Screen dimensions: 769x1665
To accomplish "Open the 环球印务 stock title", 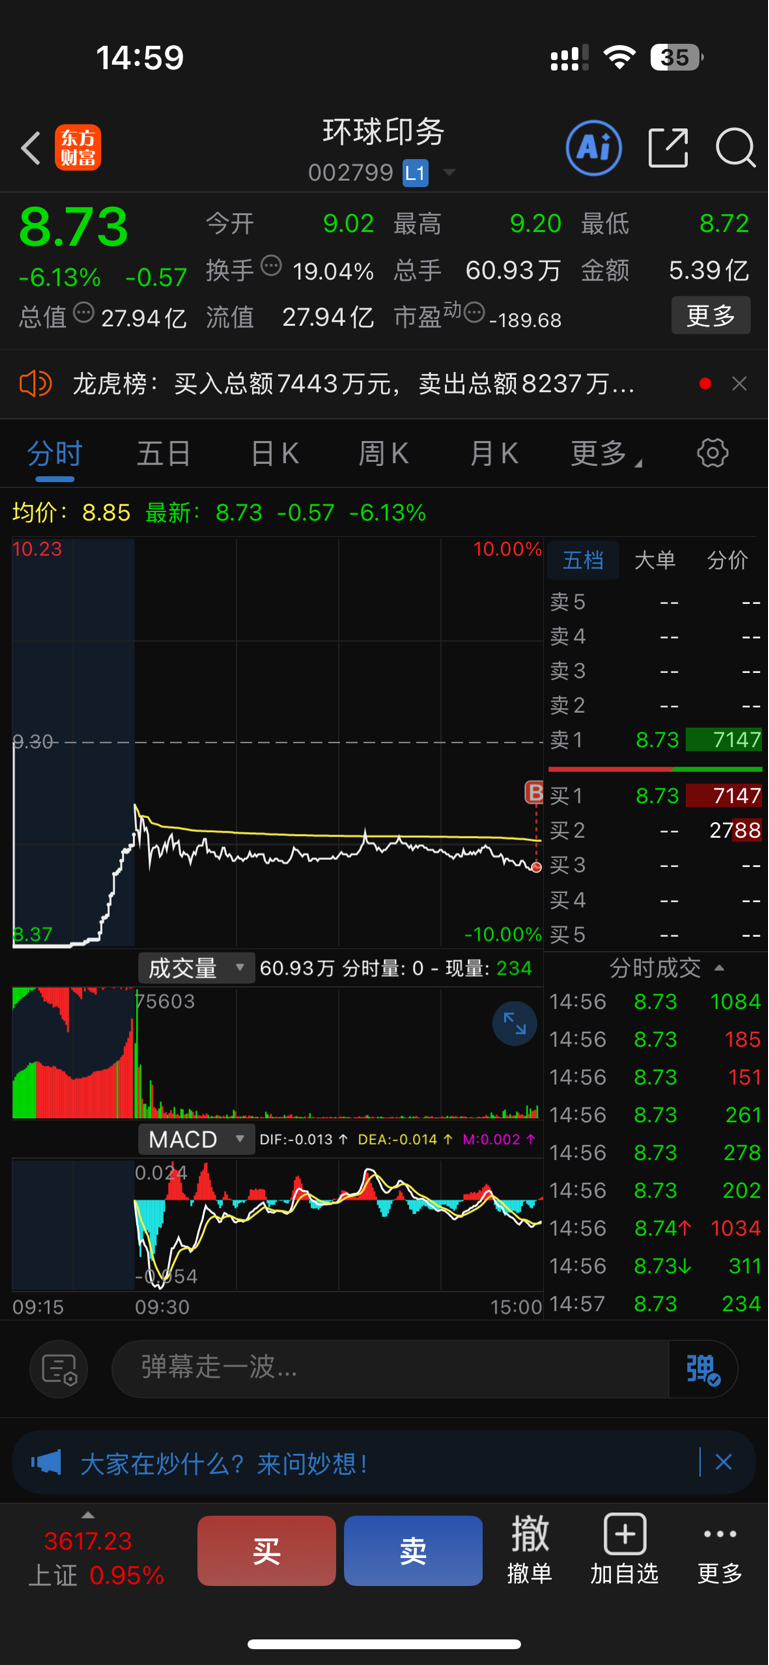I will [383, 132].
